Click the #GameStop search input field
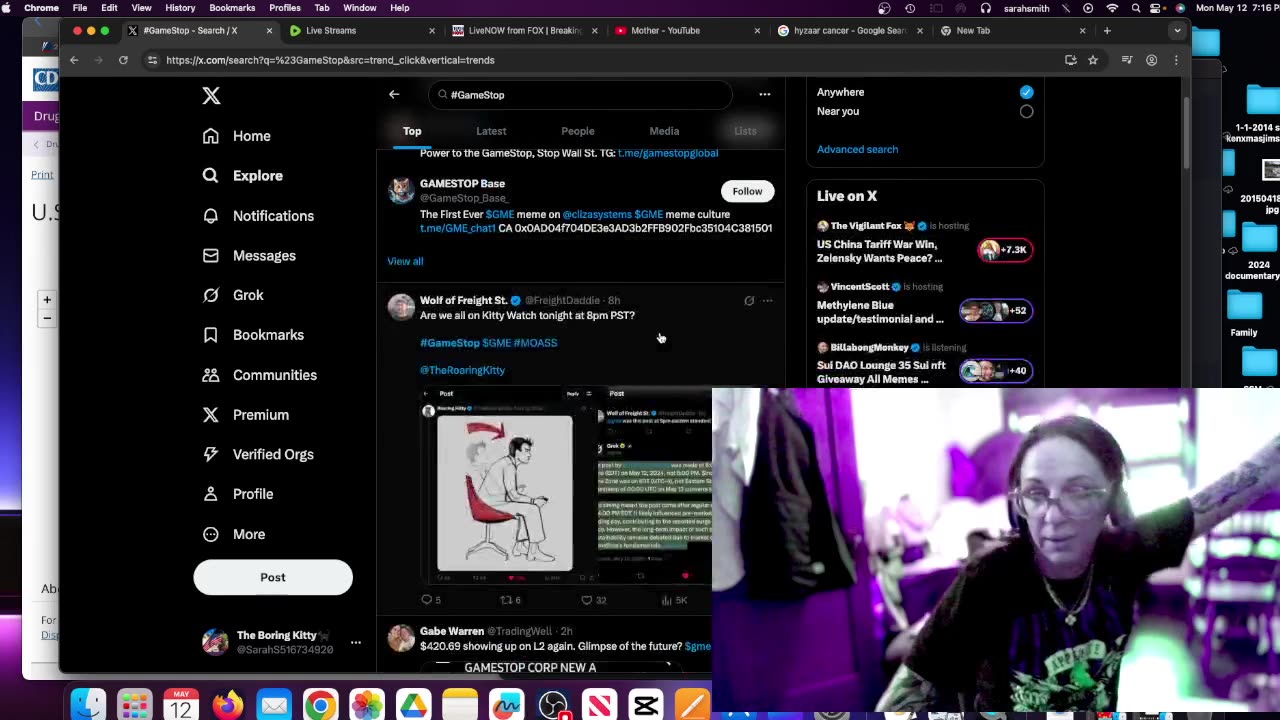This screenshot has height=720, width=1280. (x=580, y=95)
